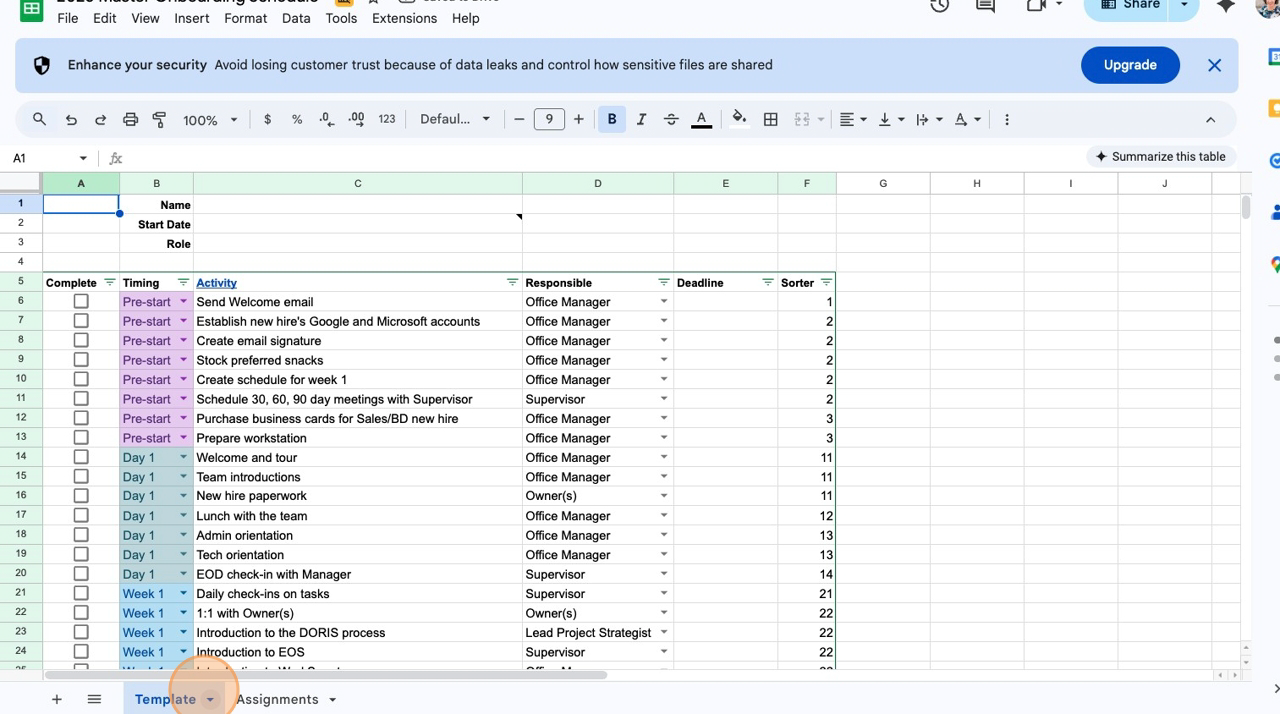Viewport: 1280px width, 714px height.
Task: Open the Template tab options arrow
Action: pyautogui.click(x=210, y=699)
